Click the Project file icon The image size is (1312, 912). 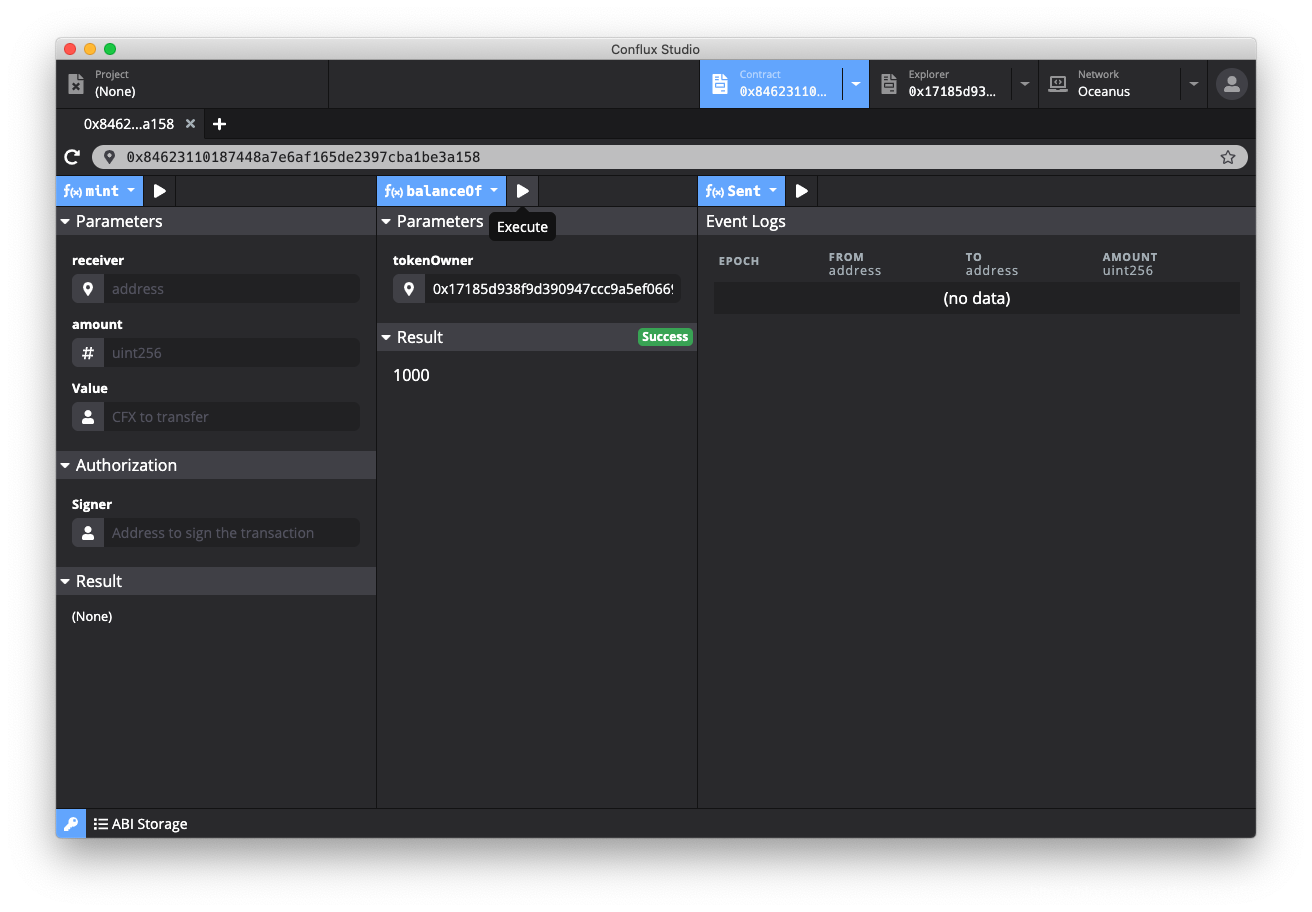[x=76, y=84]
